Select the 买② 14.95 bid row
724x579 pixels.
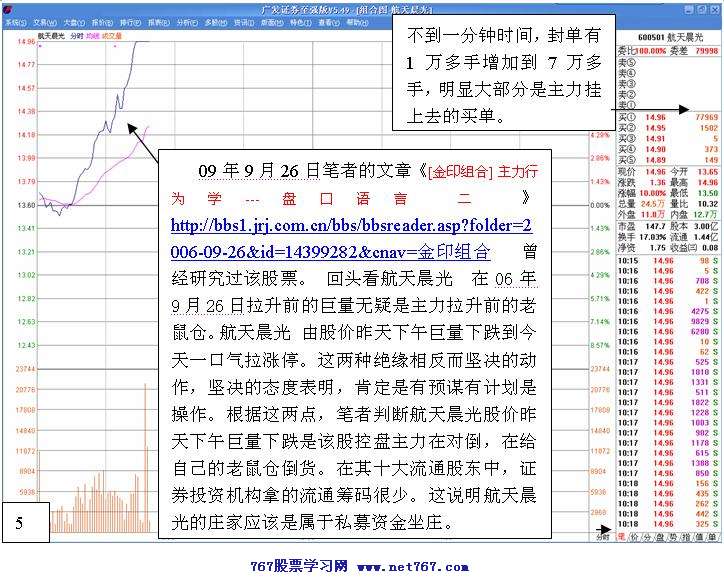click(x=669, y=128)
